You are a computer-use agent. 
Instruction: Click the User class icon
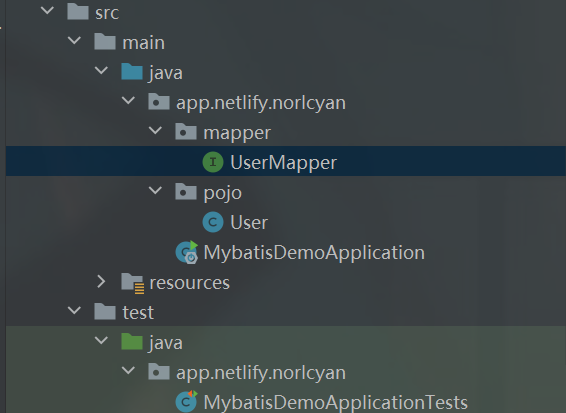pos(213,222)
